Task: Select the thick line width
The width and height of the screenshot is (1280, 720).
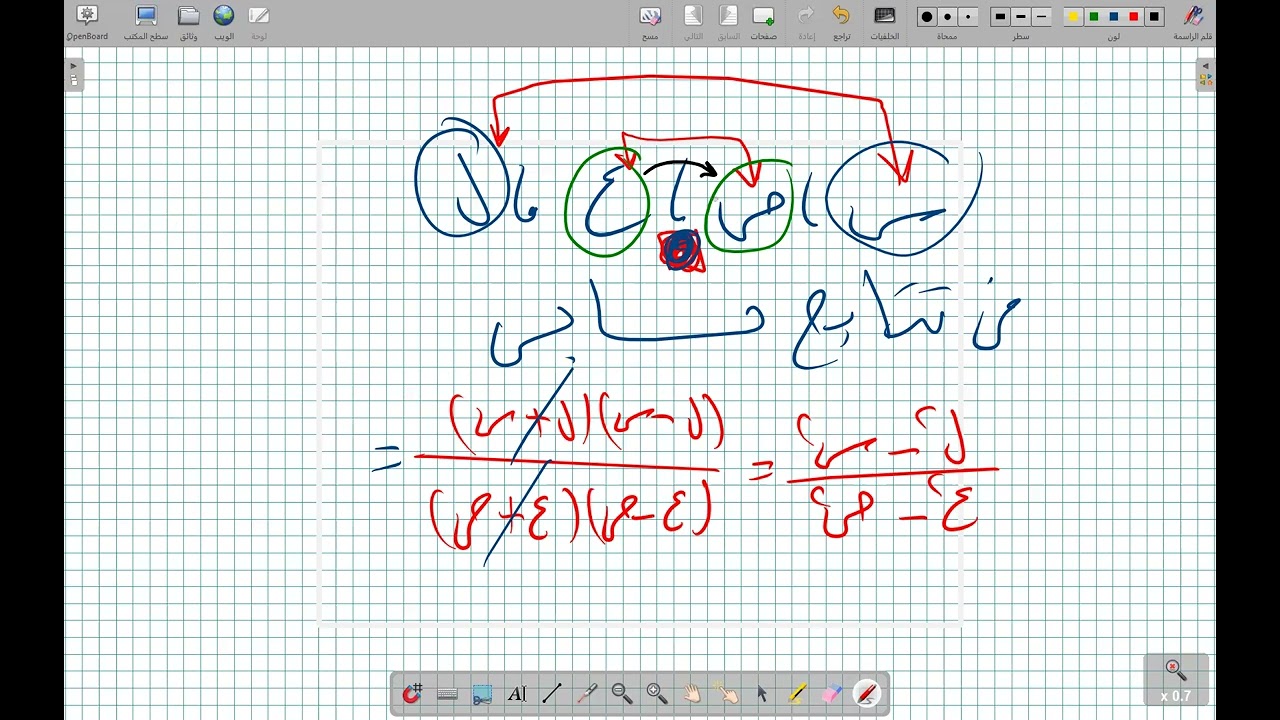Action: click(1000, 17)
